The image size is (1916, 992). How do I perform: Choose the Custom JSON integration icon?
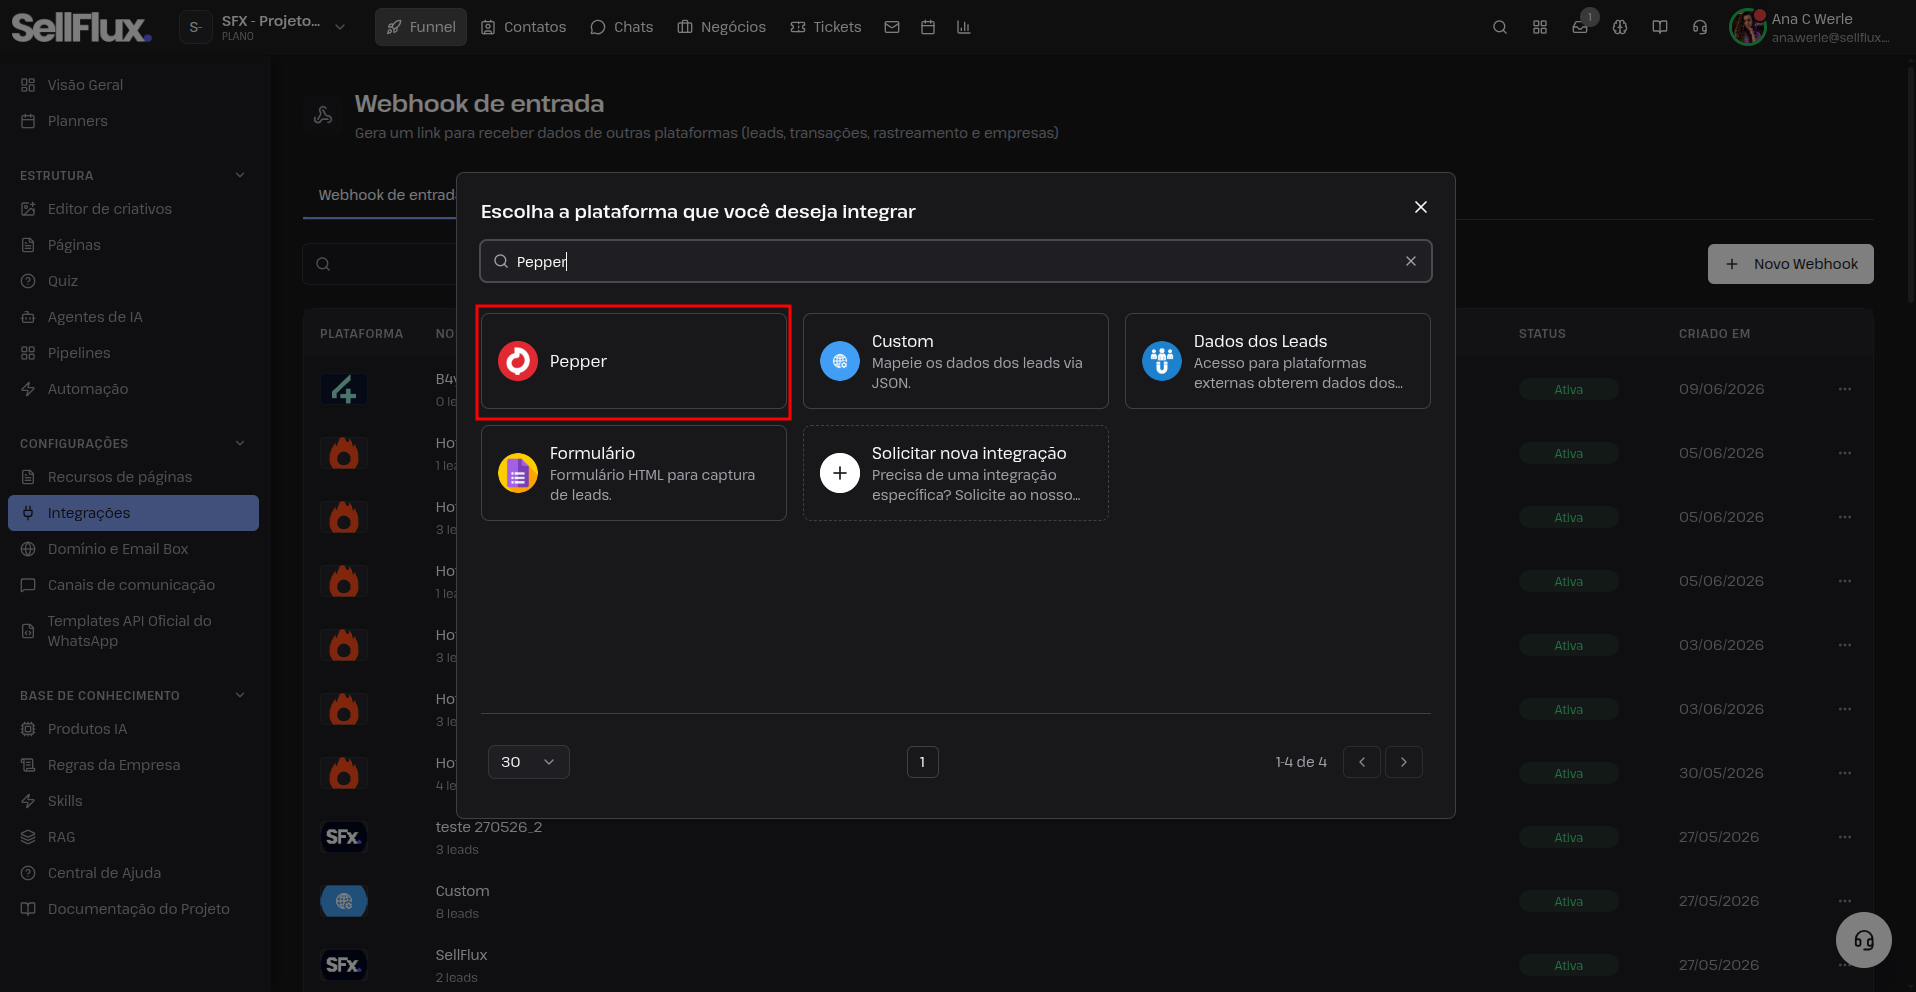tap(840, 361)
